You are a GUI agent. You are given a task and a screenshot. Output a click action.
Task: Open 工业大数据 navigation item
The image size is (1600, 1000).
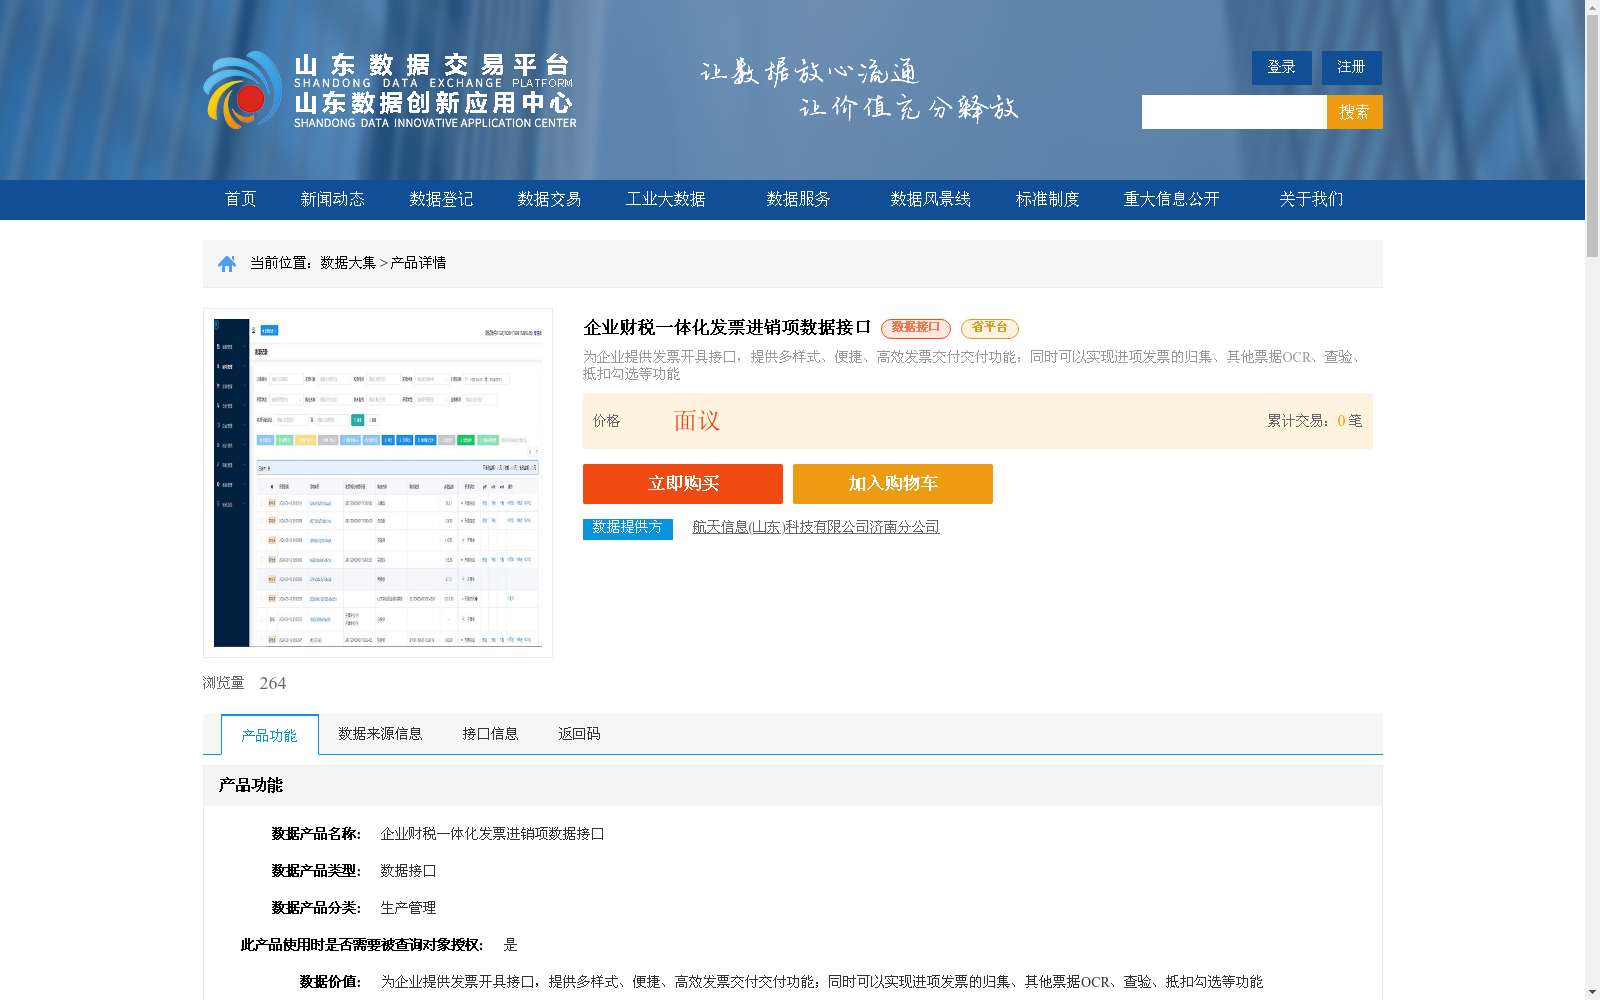click(665, 199)
